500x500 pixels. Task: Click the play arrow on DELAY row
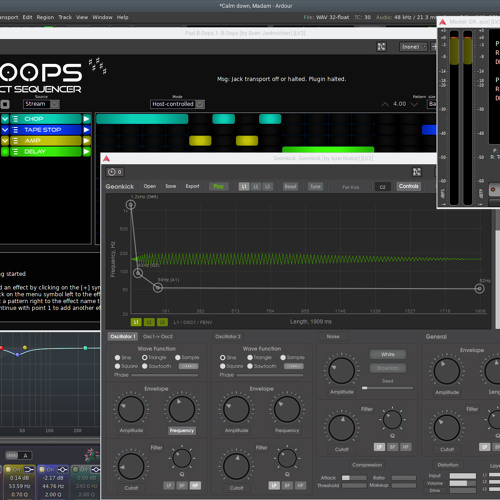86,152
